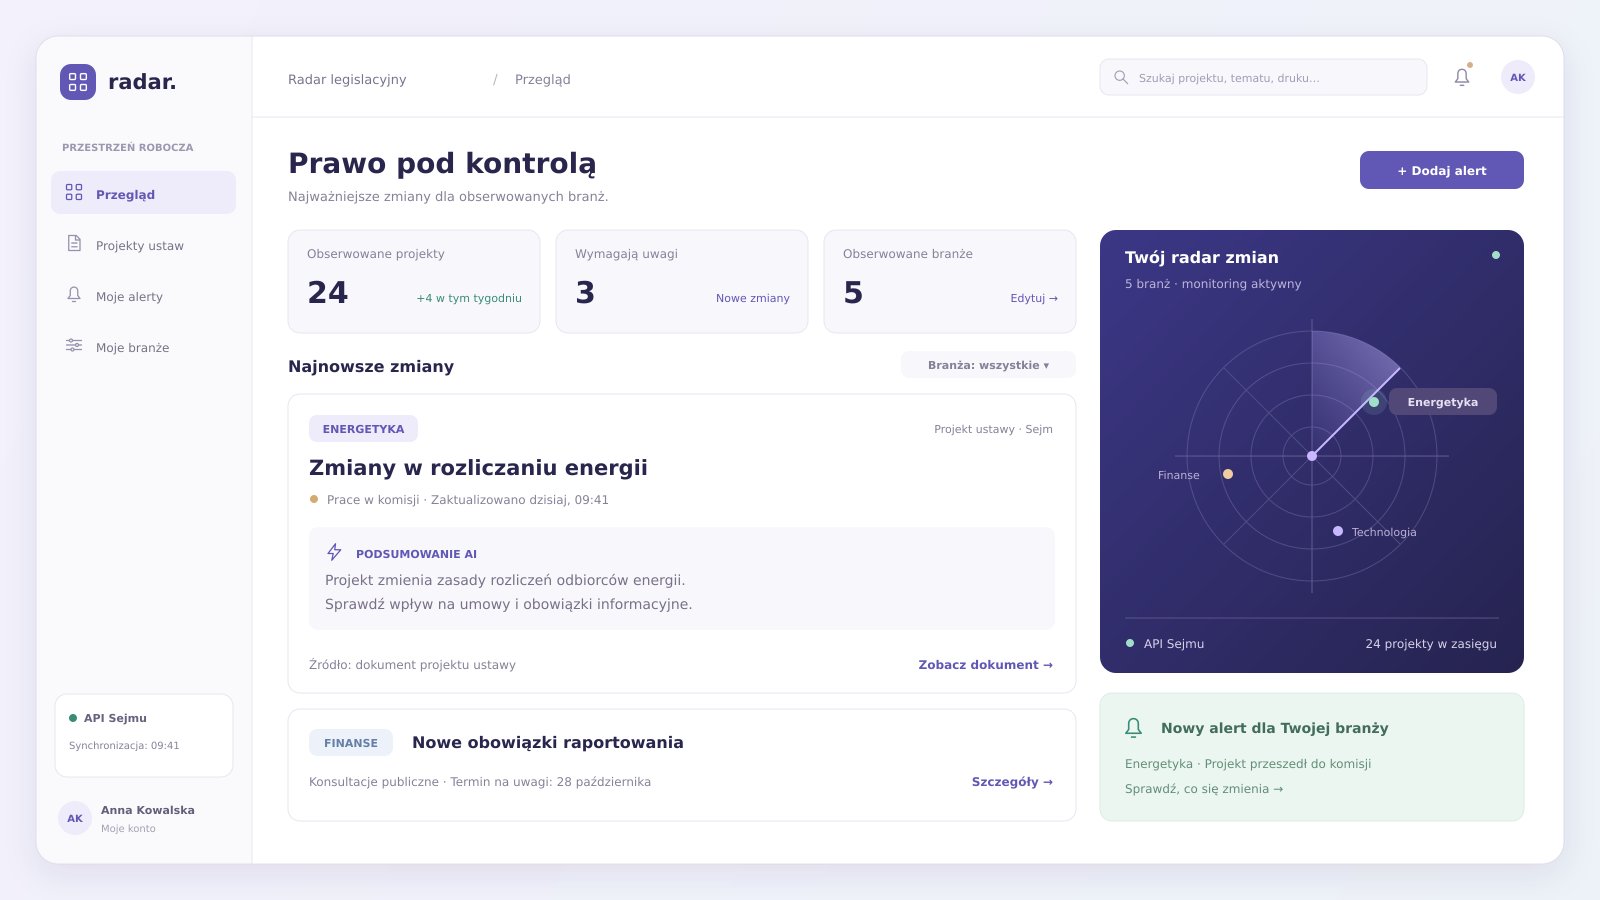Click +4 w tym tygodniu text
Viewport: 1600px width, 900px height.
tap(469, 298)
